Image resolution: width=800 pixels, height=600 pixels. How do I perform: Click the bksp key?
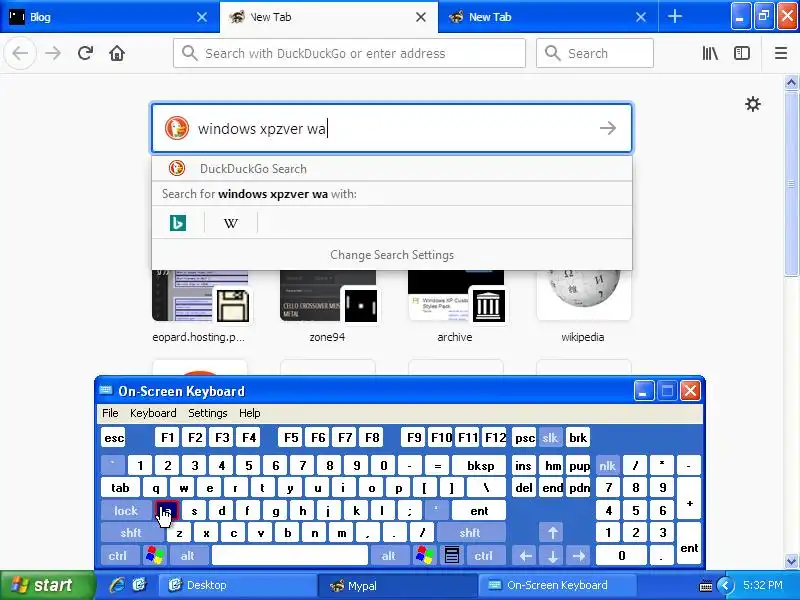(480, 465)
